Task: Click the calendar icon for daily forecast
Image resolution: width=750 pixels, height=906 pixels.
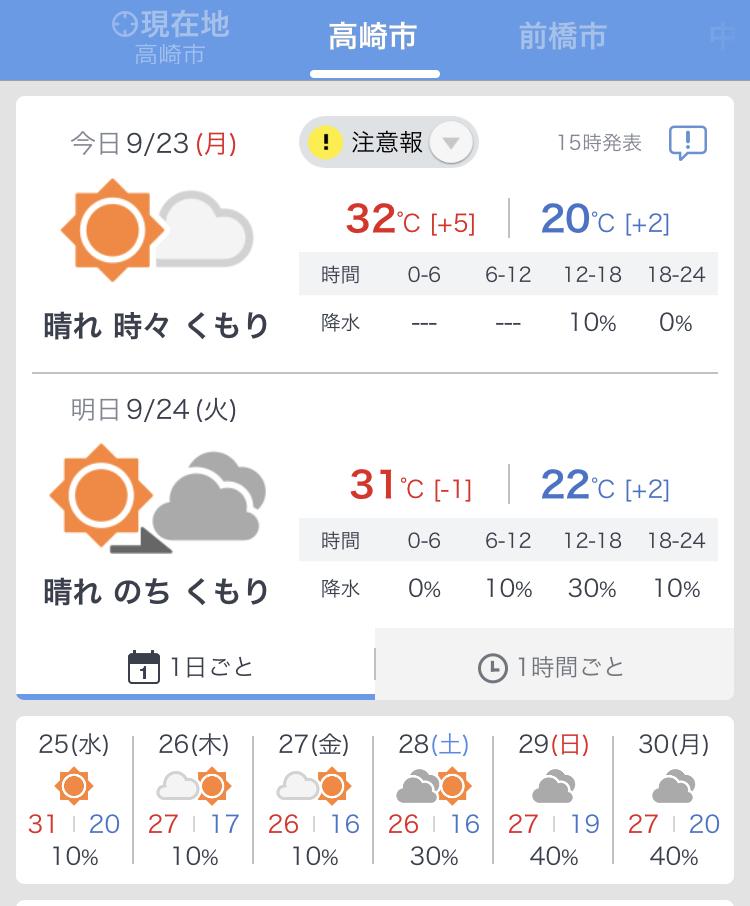Action: pos(144,666)
